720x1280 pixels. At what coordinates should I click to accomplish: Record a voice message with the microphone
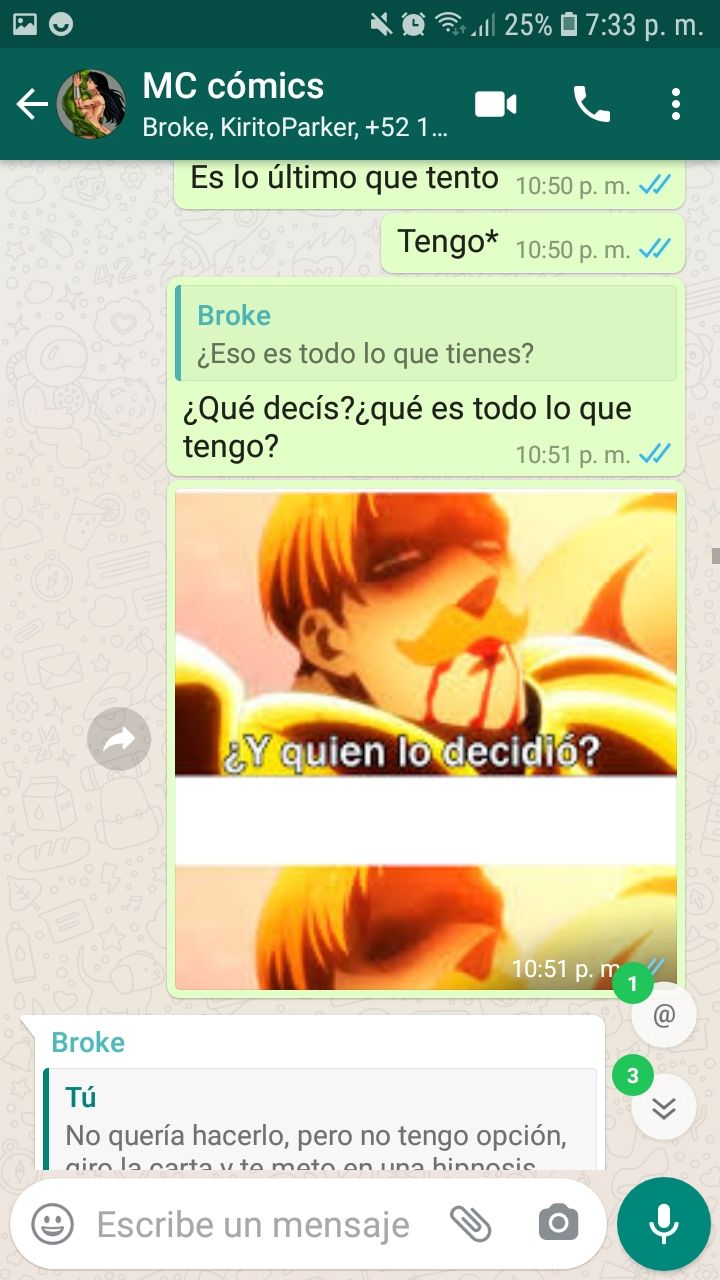pos(663,1224)
